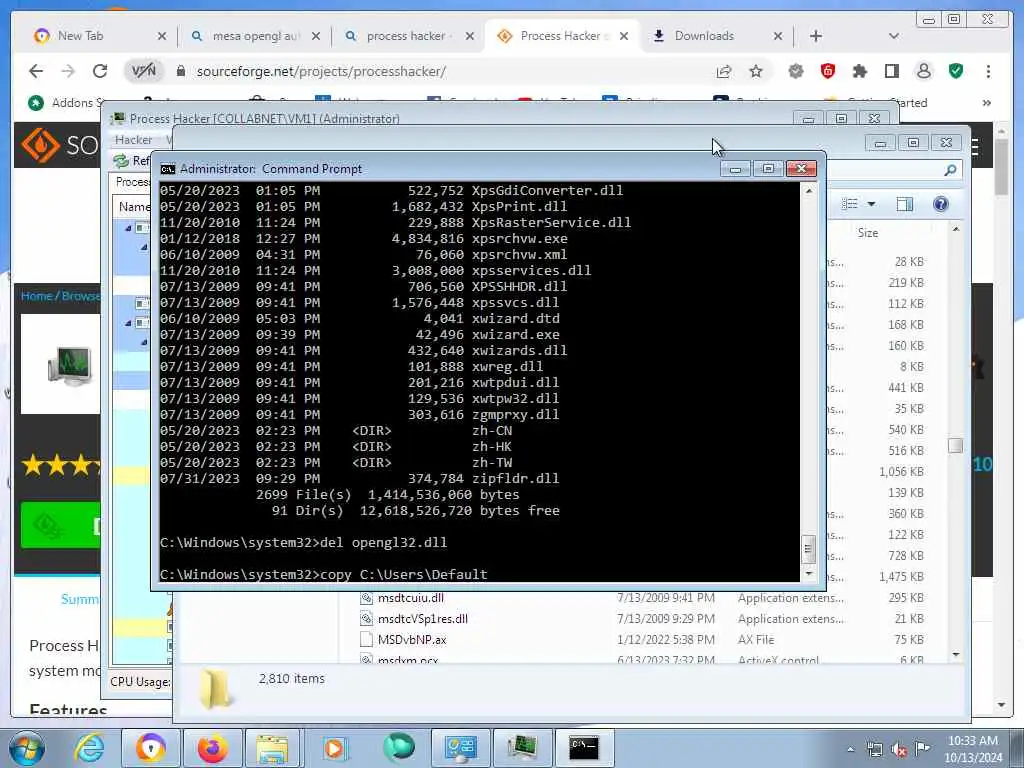Switch to Process Hacker taskbar icon

point(521,748)
